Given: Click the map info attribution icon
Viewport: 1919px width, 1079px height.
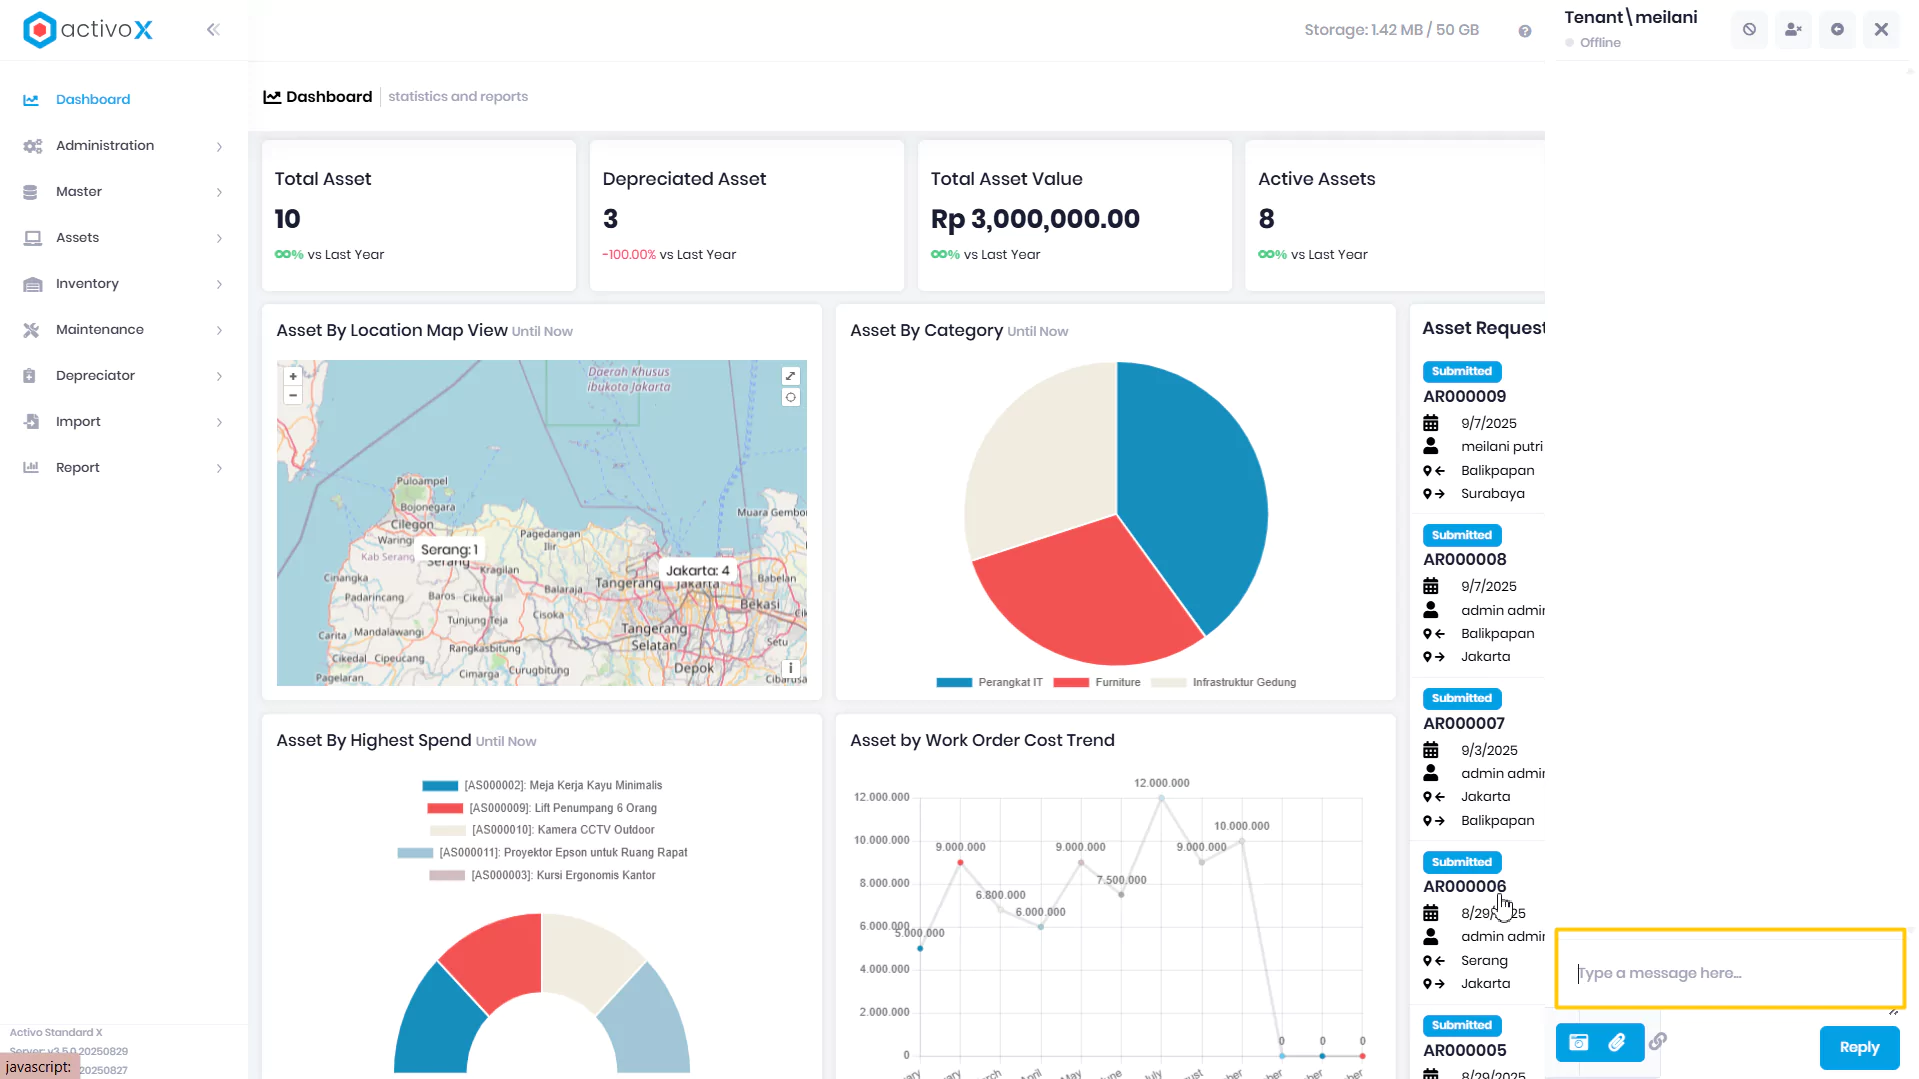Looking at the screenshot, I should 790,668.
